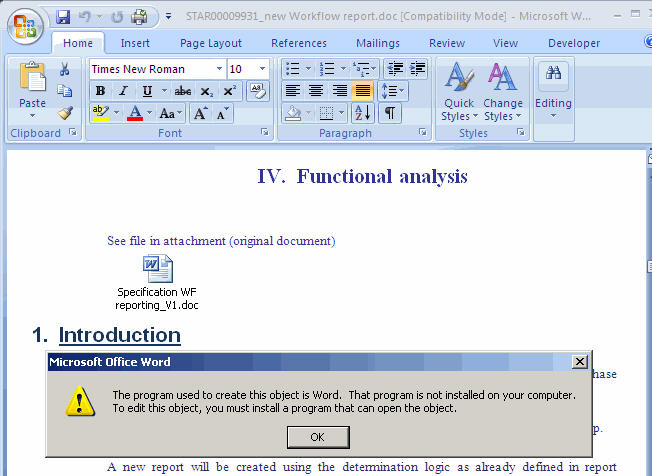Screen dimensions: 652x476
Task: Open the Developer tab
Action: click(574, 43)
